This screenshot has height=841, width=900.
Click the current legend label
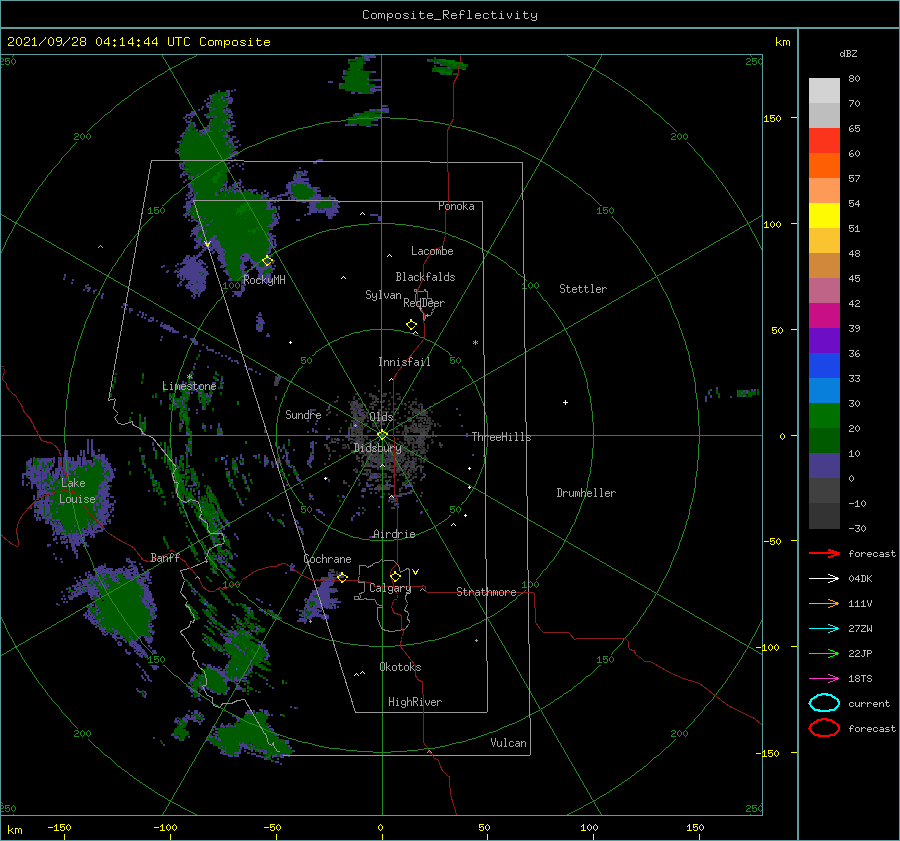[869, 704]
